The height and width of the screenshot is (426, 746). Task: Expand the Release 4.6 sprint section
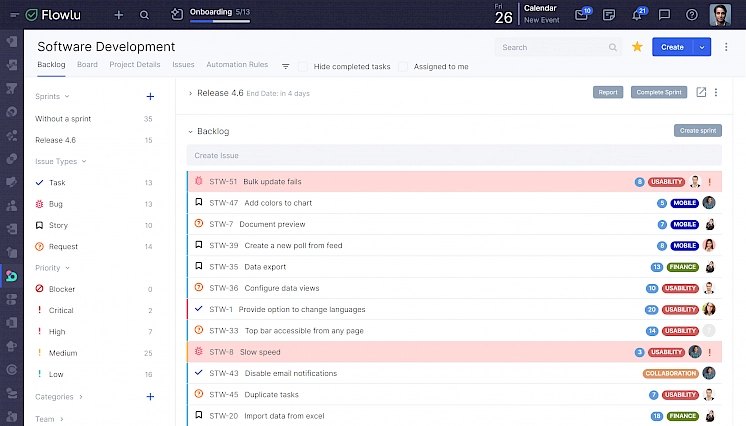pos(190,92)
